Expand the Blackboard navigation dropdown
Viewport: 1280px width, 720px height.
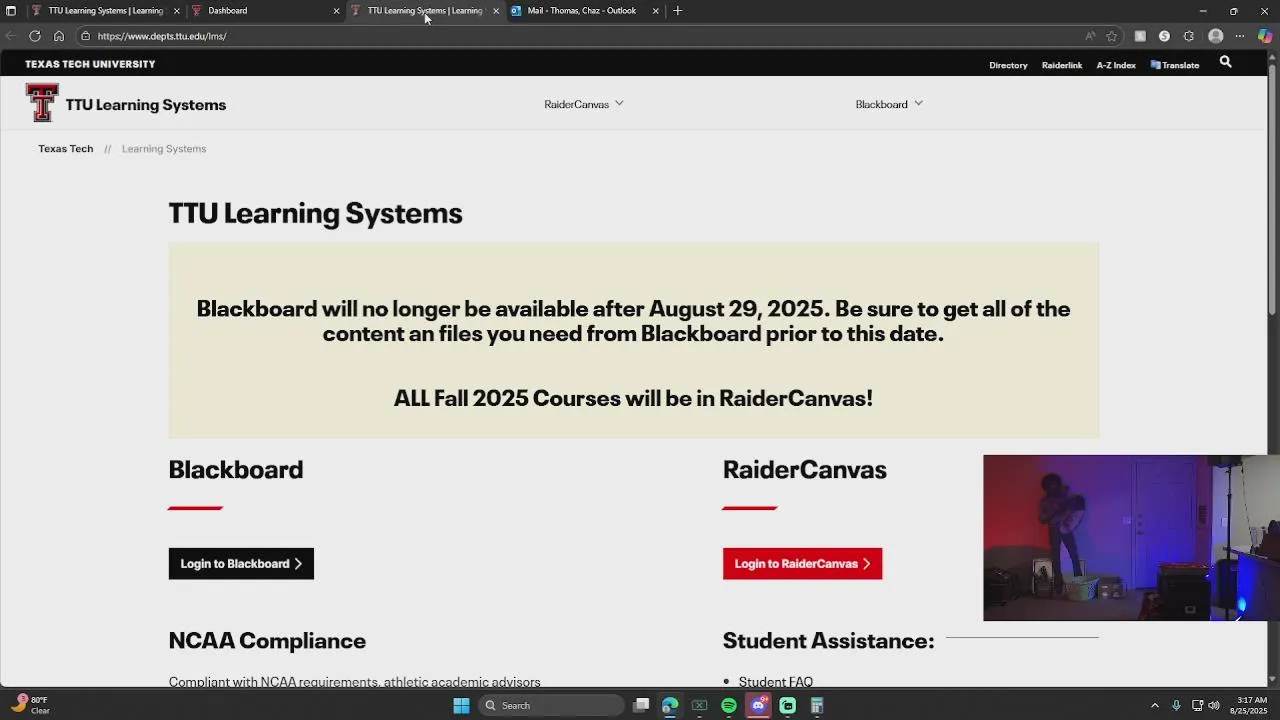pos(889,104)
